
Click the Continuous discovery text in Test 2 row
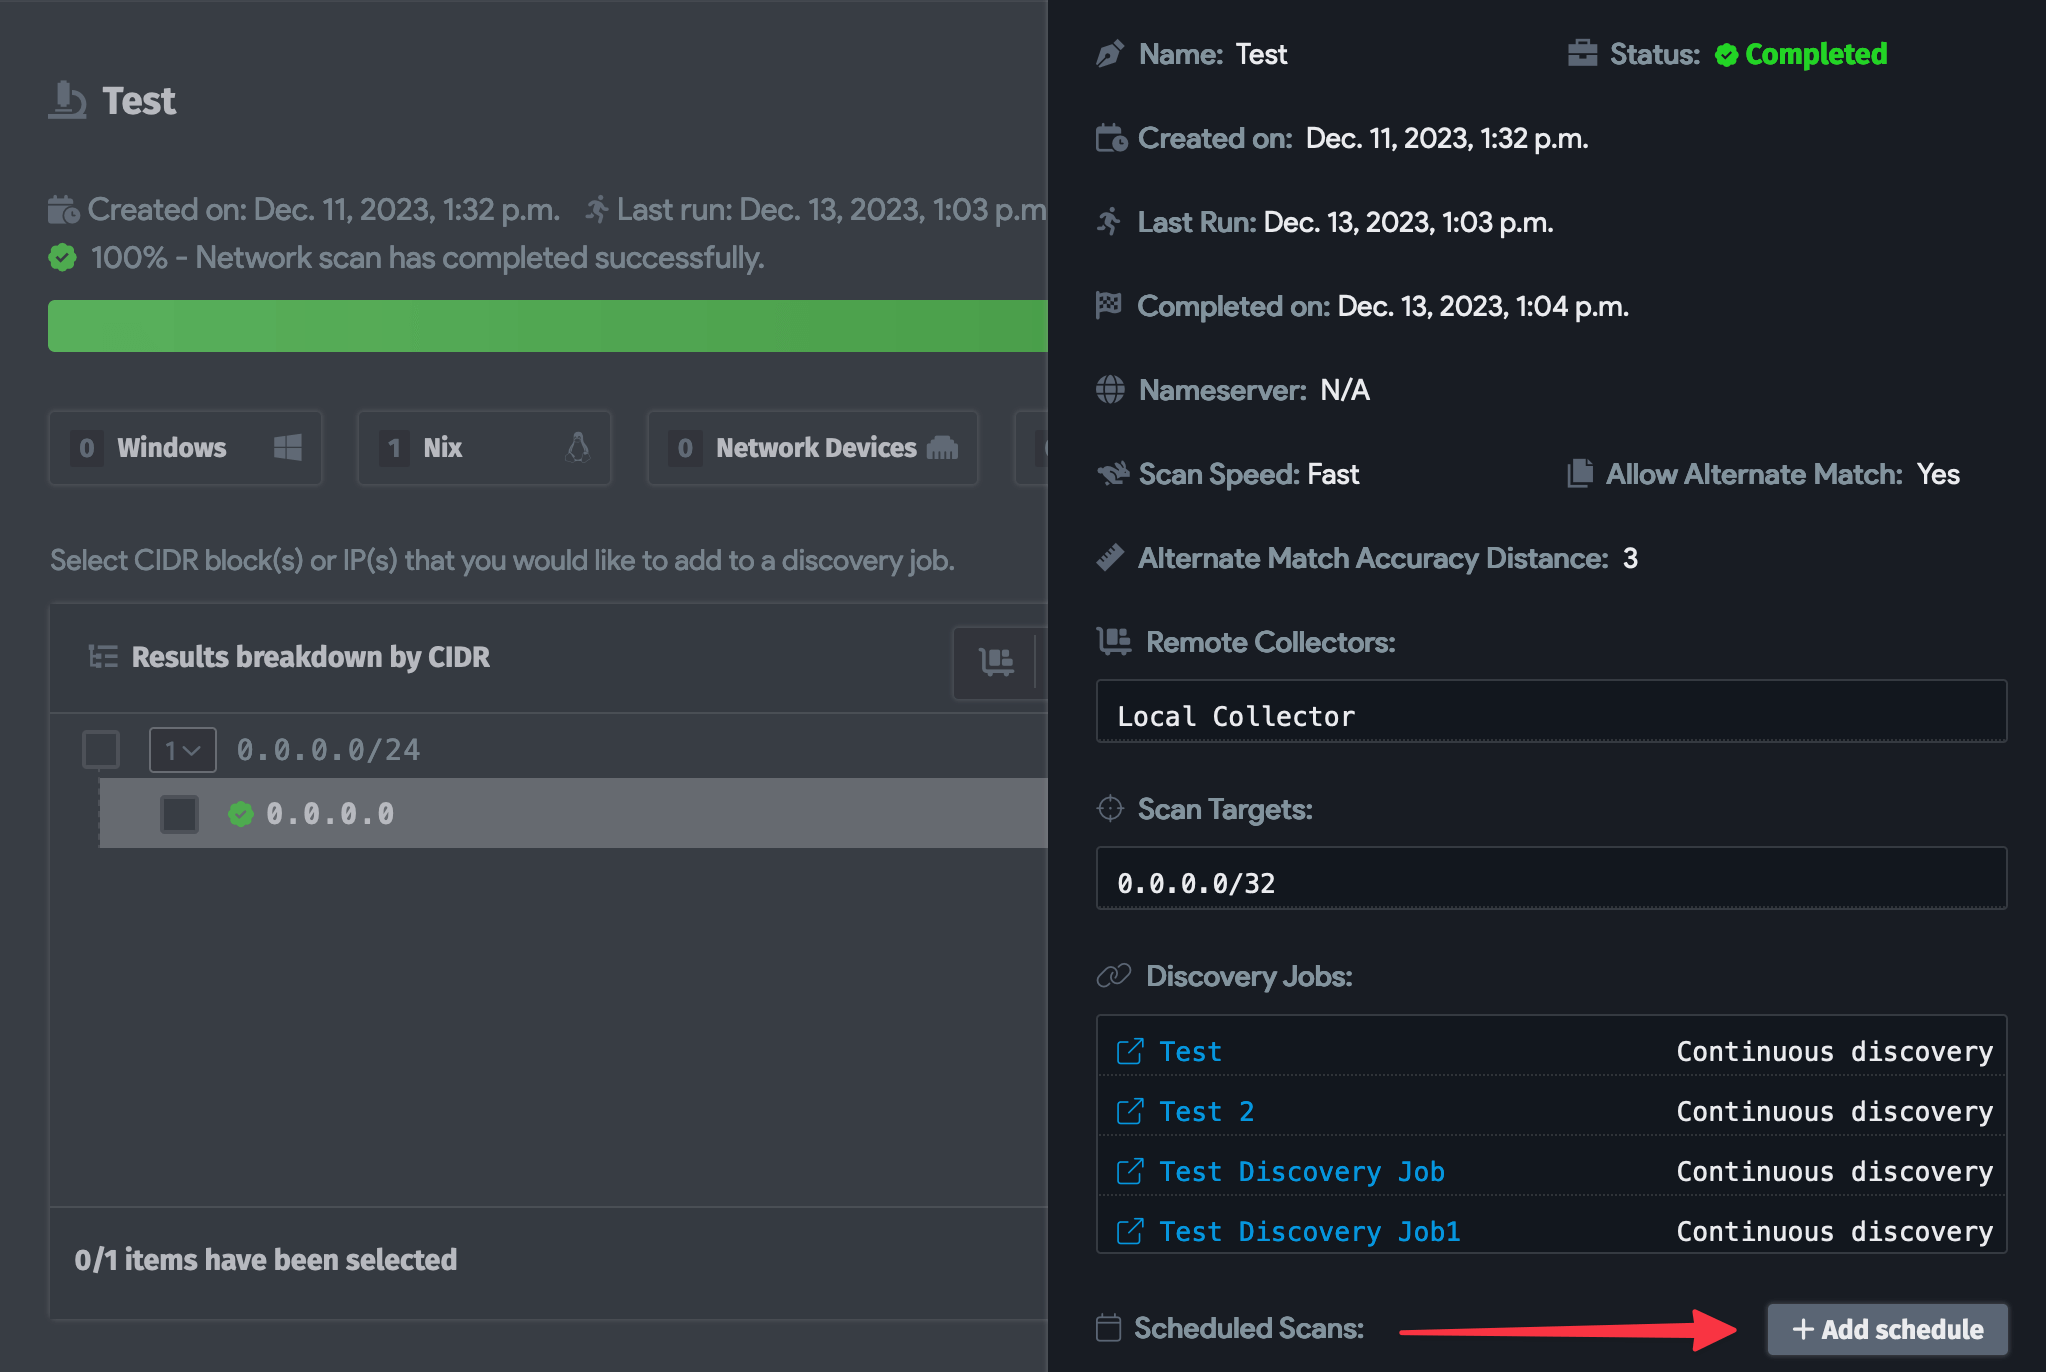click(1835, 1111)
